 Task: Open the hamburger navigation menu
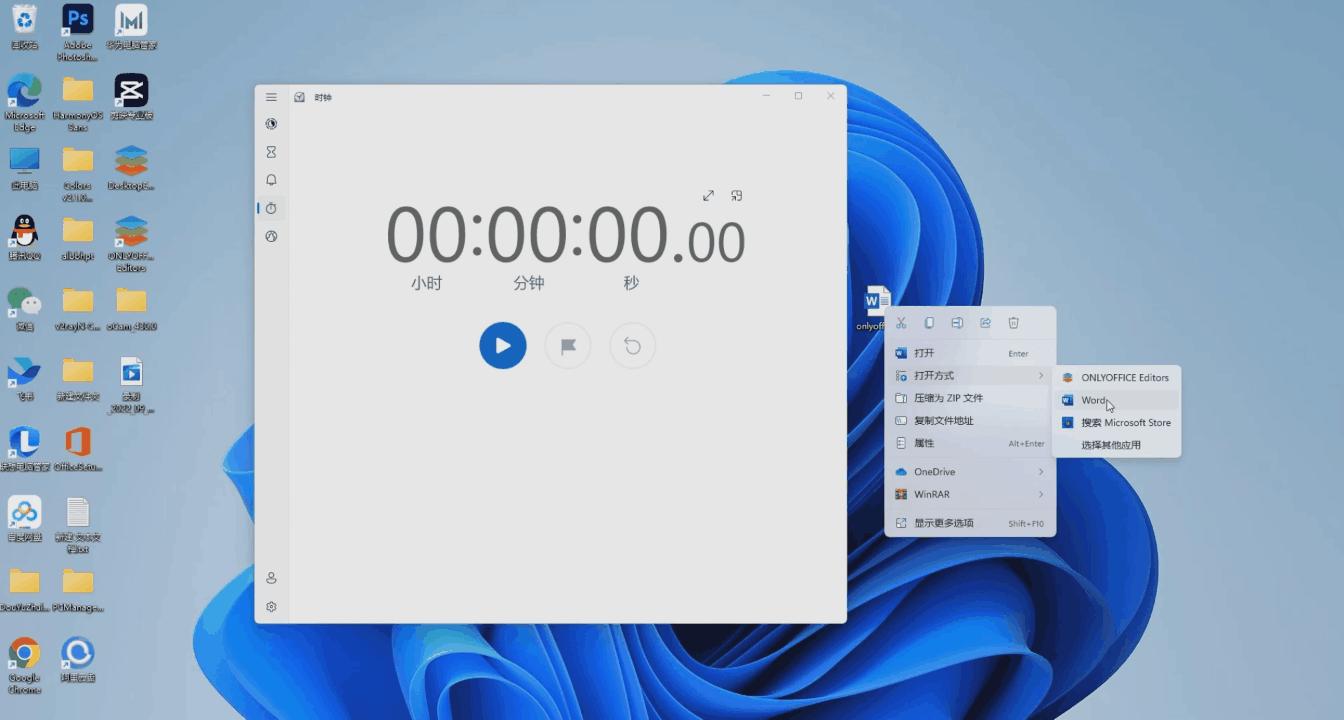tap(271, 97)
